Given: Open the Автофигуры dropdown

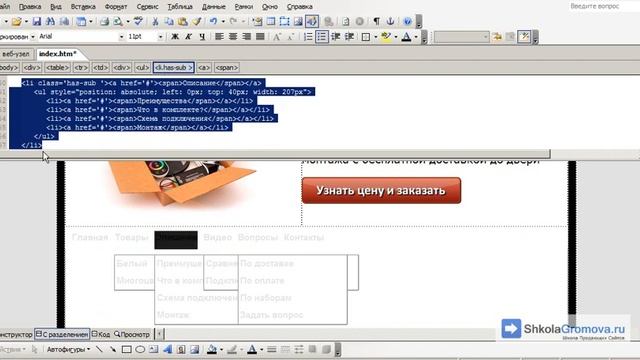Looking at the screenshot, I should click(68, 349).
